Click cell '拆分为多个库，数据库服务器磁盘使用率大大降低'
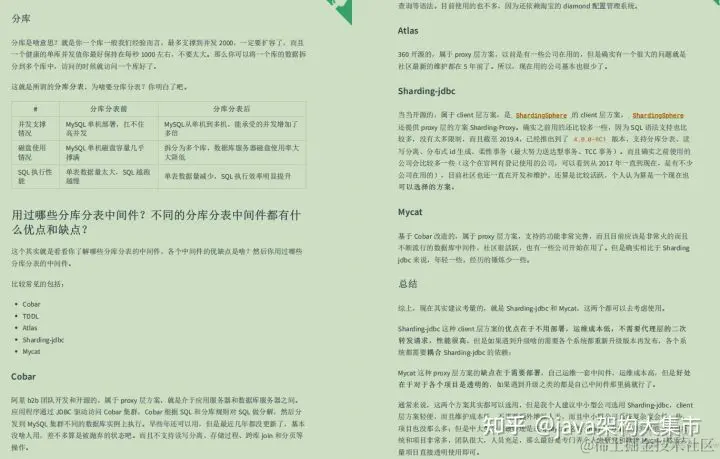Image resolution: width=720 pixels, height=459 pixels. click(x=232, y=152)
